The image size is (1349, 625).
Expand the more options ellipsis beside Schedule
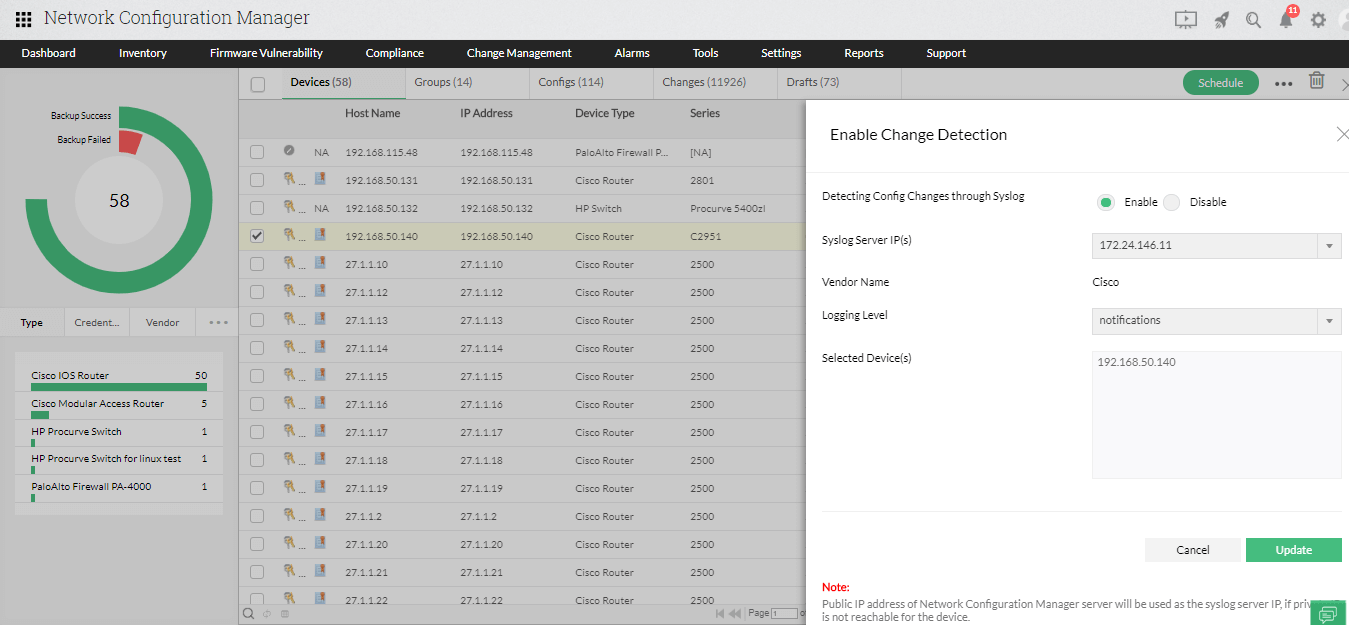pos(1283,84)
